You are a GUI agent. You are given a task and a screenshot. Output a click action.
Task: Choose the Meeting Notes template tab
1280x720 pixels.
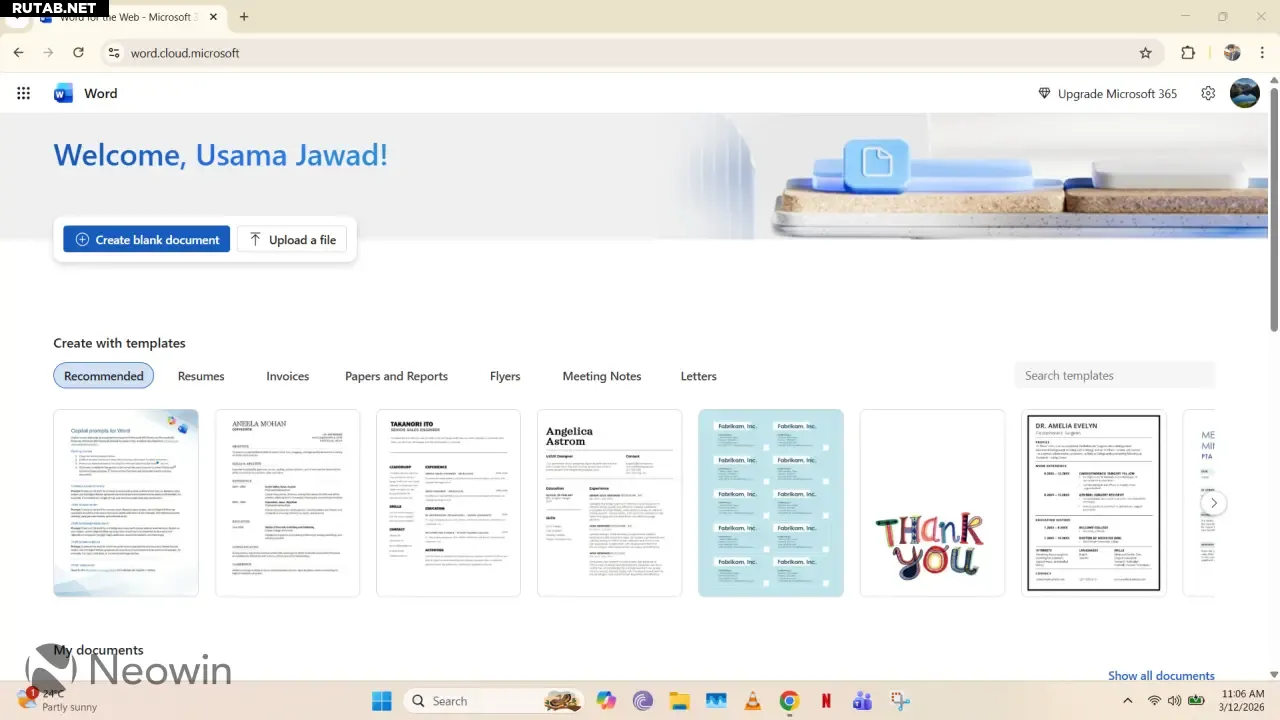tap(601, 376)
